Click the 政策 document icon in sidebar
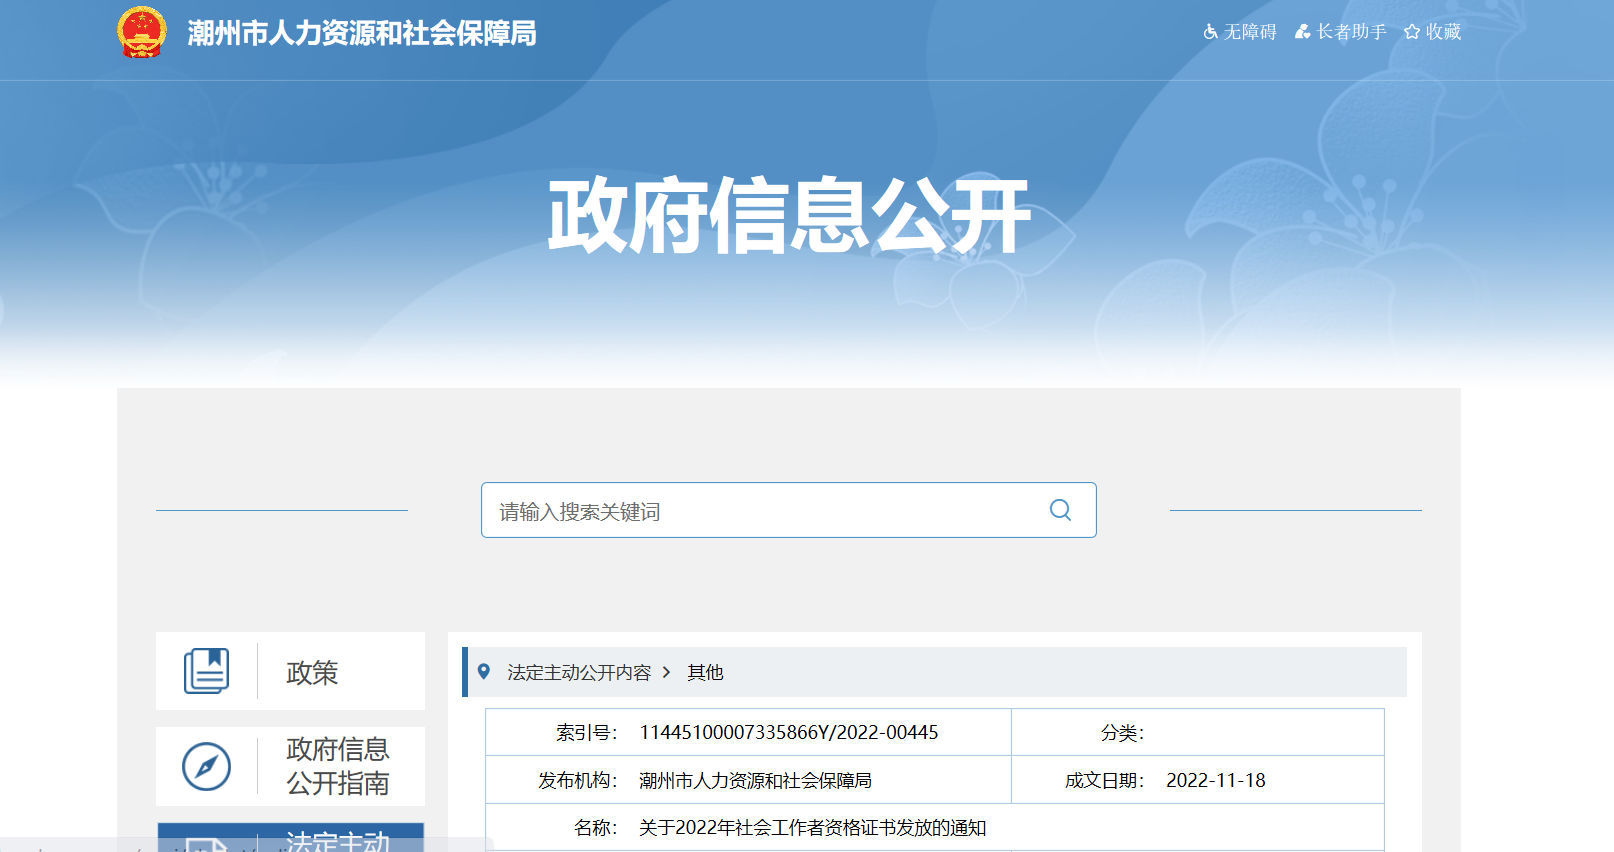This screenshot has width=1614, height=852. [x=206, y=671]
